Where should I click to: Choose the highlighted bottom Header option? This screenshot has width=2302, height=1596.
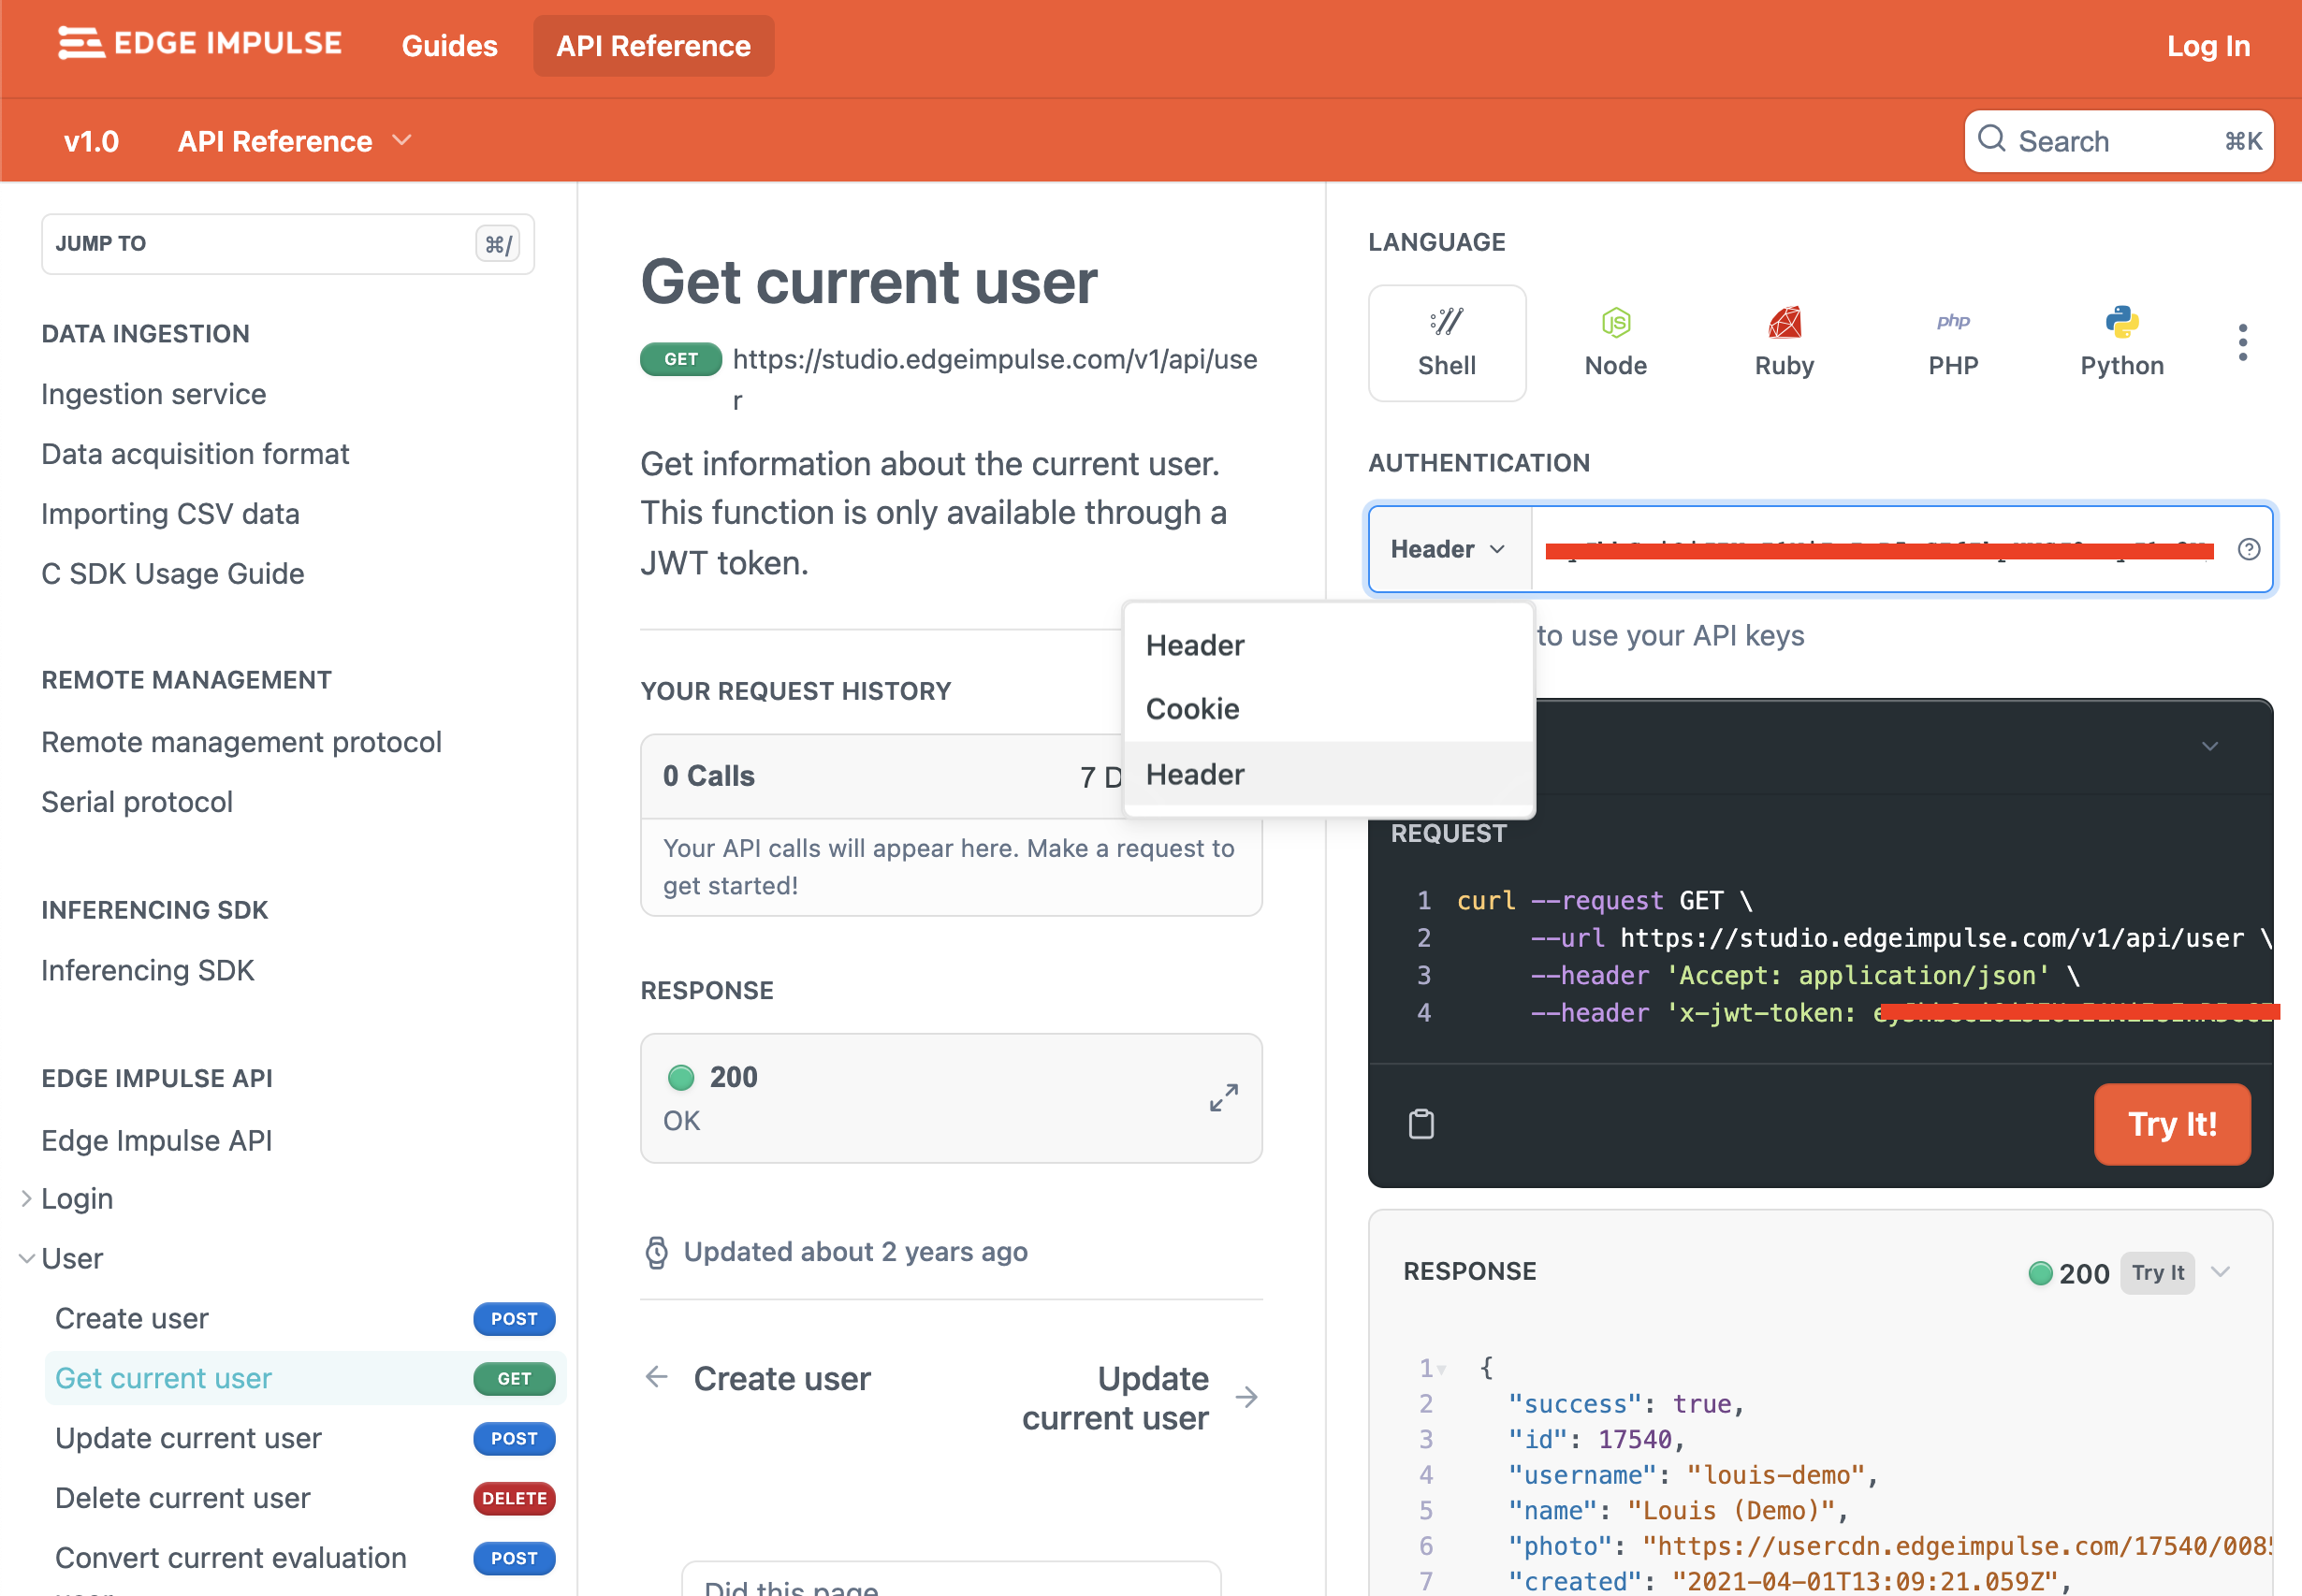pos(1328,774)
